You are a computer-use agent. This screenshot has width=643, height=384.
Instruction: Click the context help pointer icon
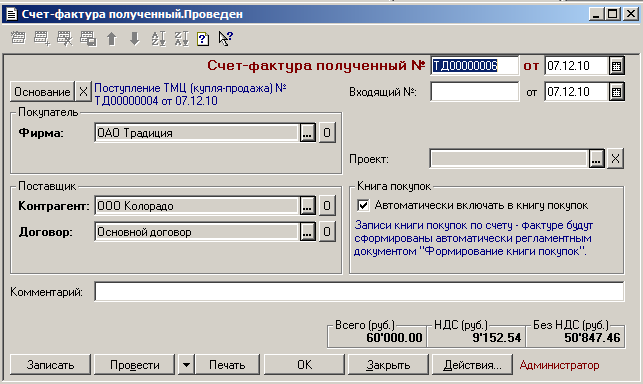pos(225,39)
